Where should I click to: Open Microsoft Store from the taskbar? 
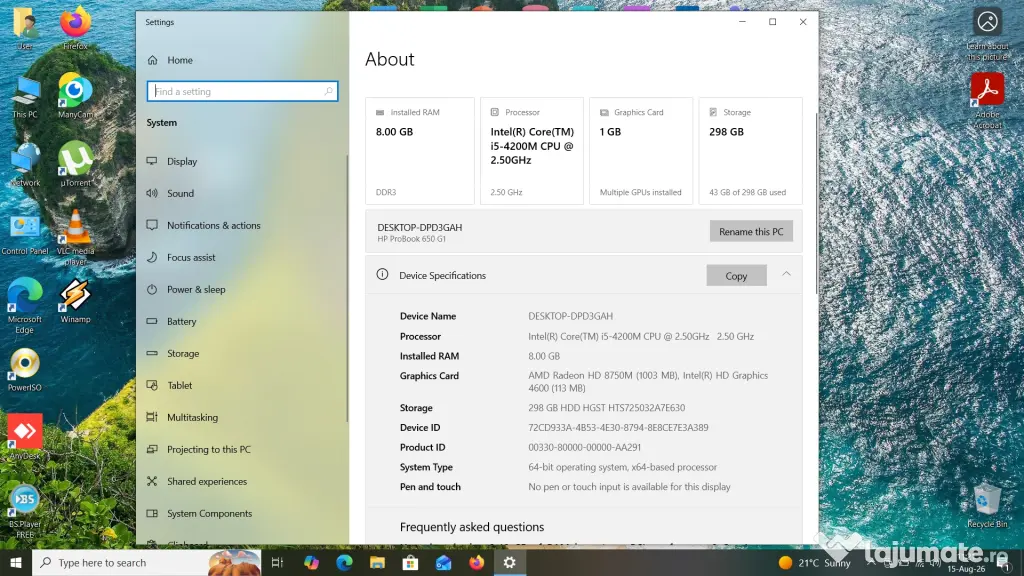pos(410,562)
